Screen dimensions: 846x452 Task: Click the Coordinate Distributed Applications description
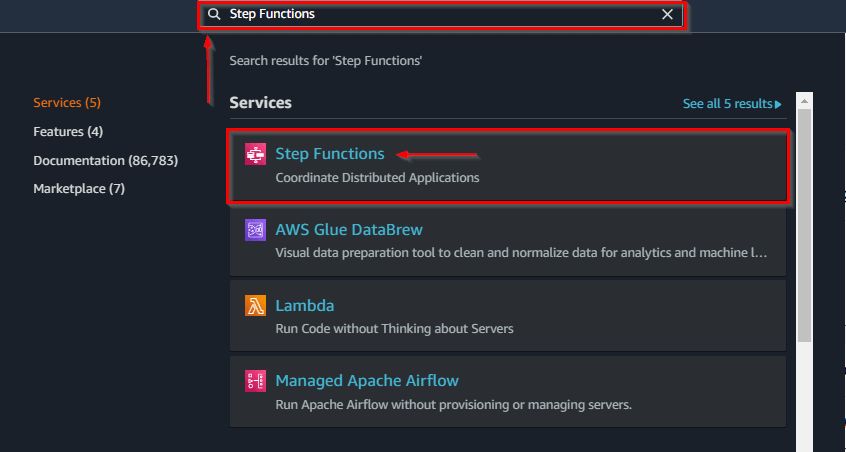[377, 178]
